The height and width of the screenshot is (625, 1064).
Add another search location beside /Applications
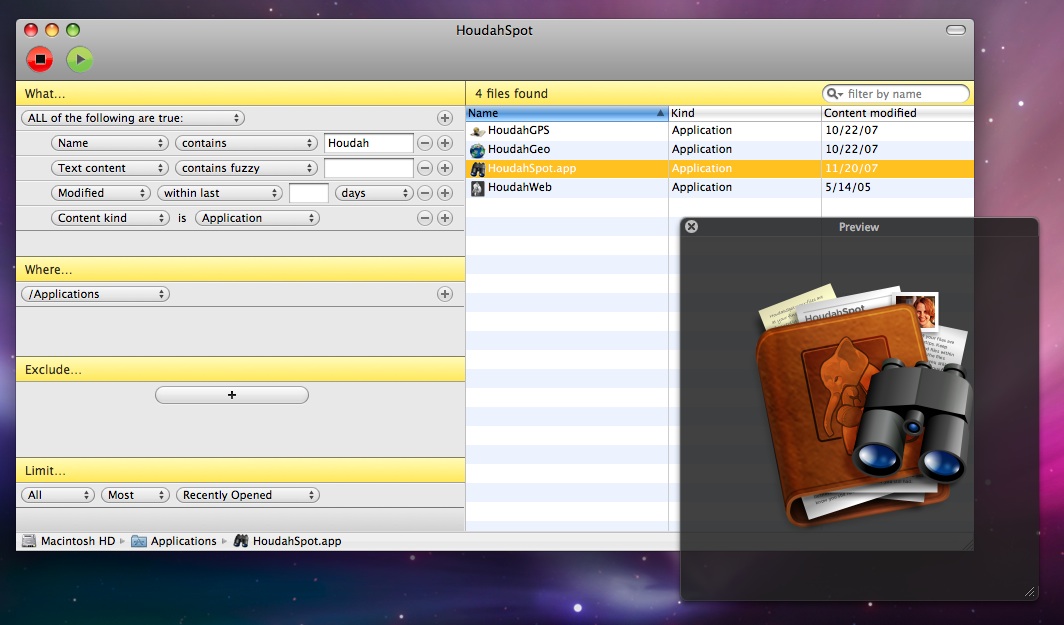444,294
